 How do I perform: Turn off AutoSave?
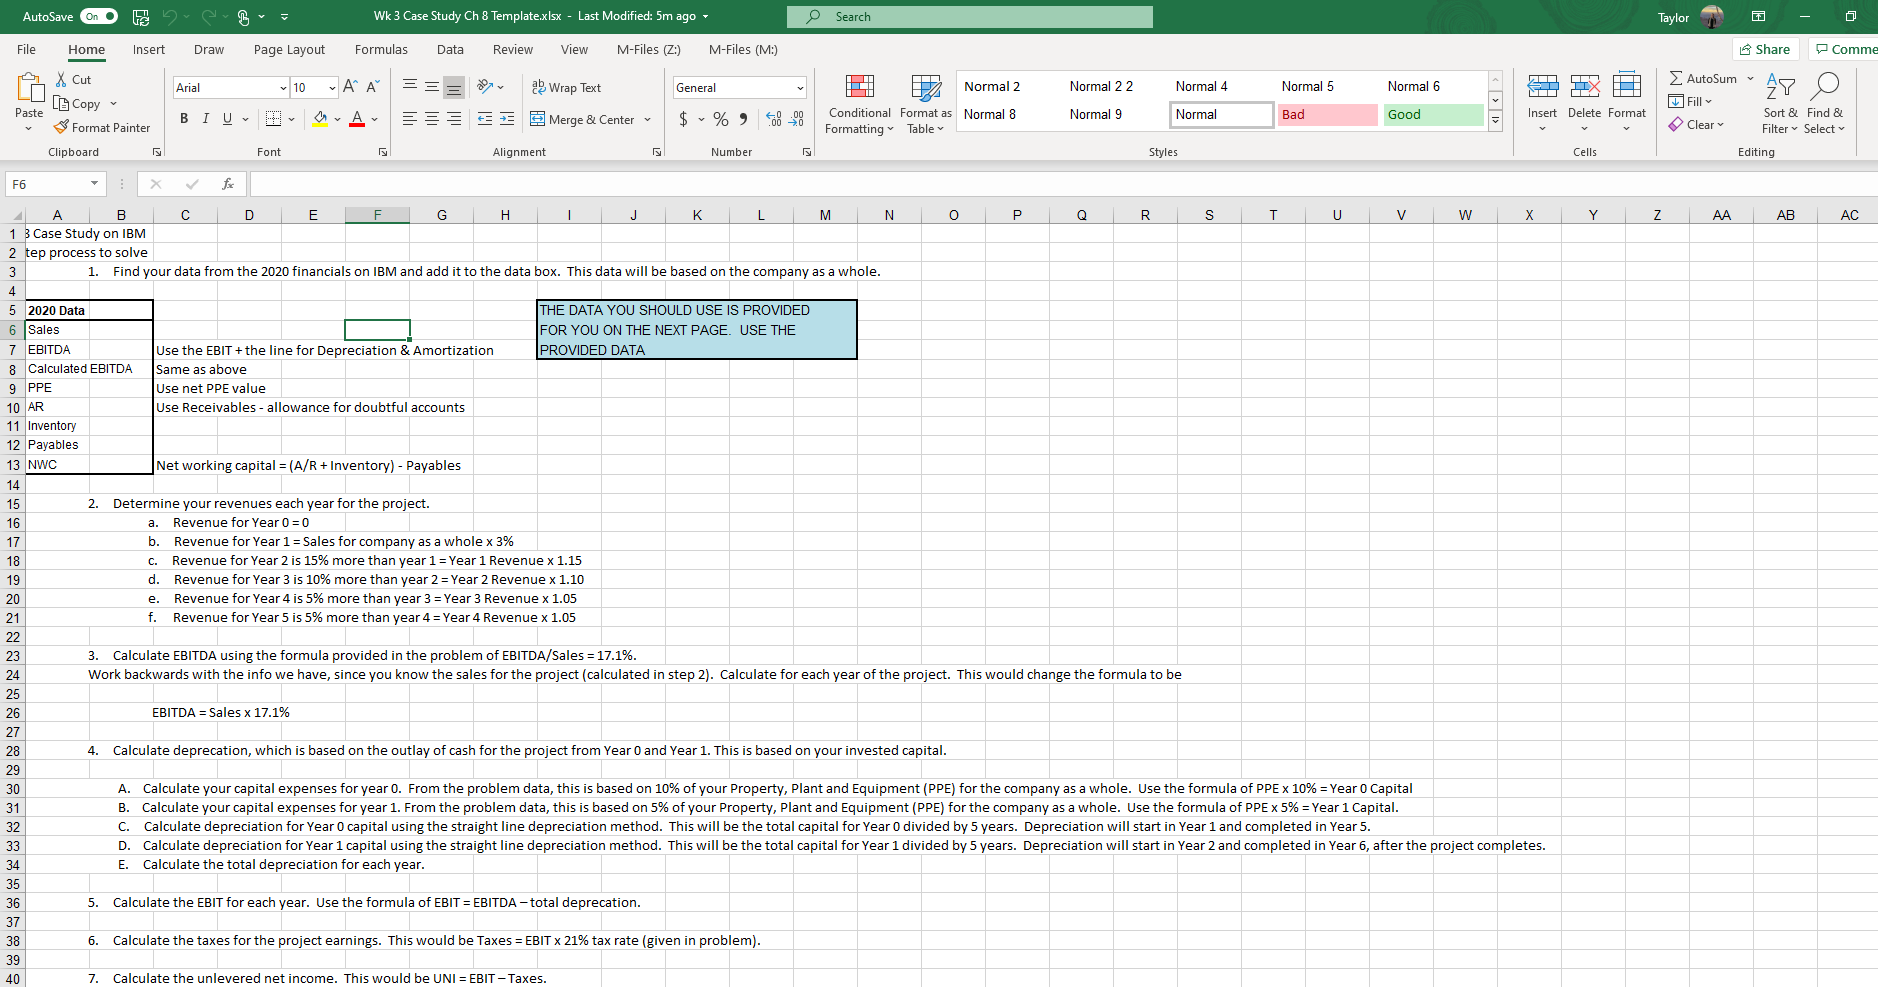tap(97, 16)
